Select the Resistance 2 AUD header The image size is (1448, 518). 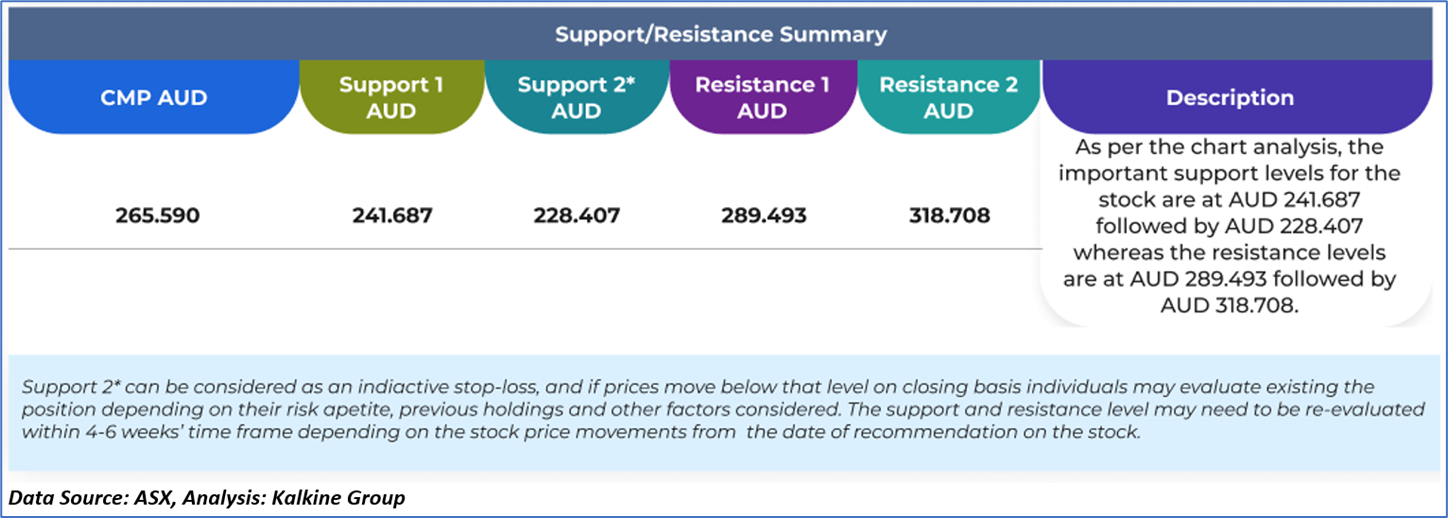[x=948, y=98]
